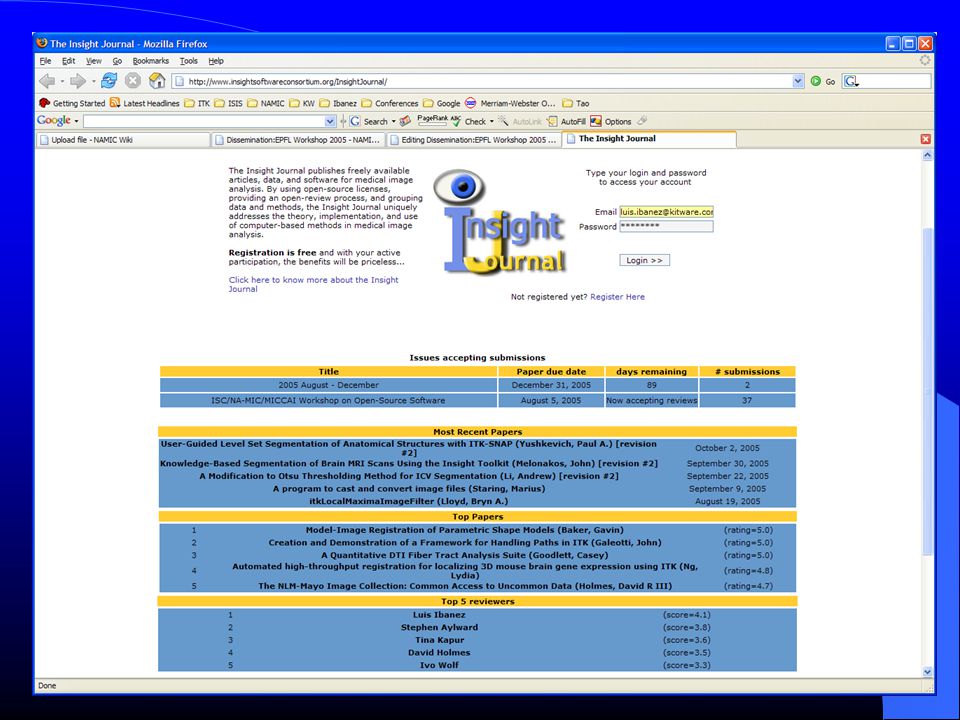960x720 pixels.
Task: Click the browser Forward arrow button
Action: pyautogui.click(x=77, y=81)
